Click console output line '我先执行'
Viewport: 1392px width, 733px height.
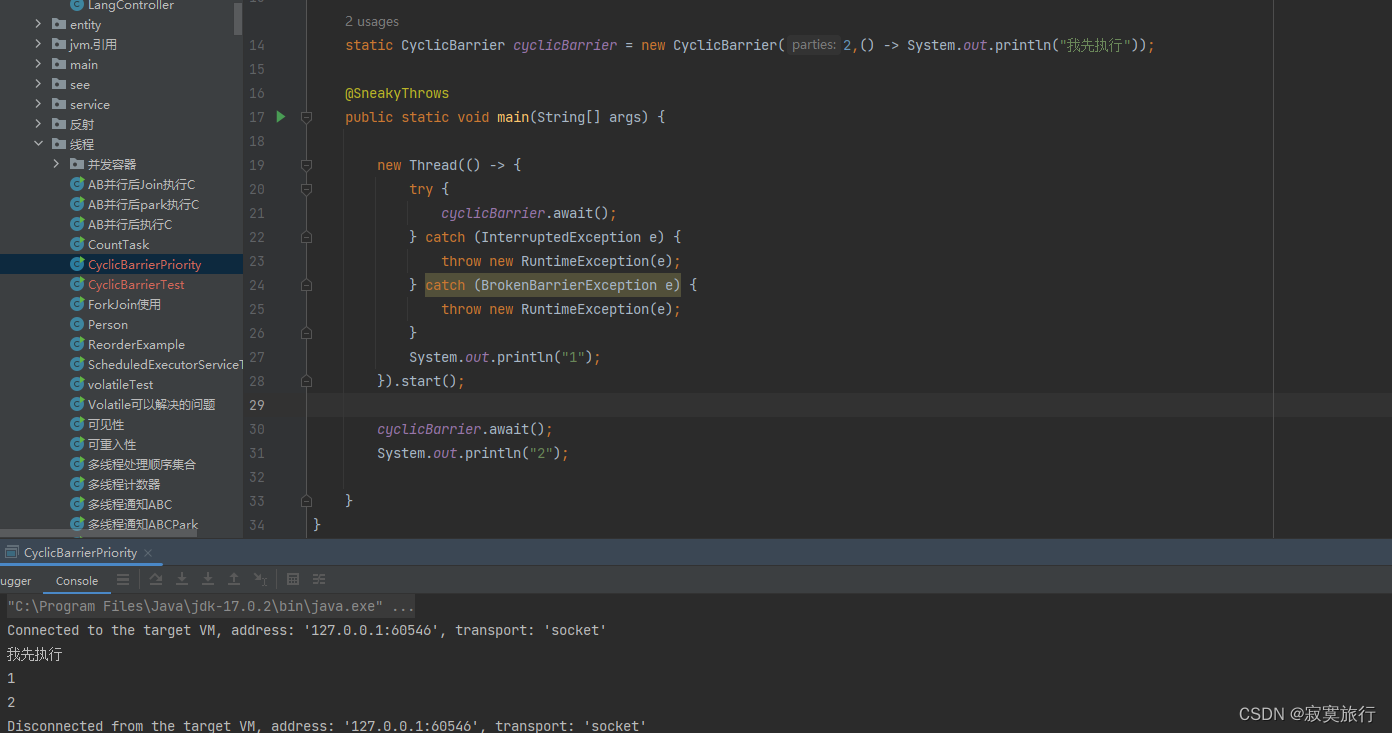(x=35, y=654)
